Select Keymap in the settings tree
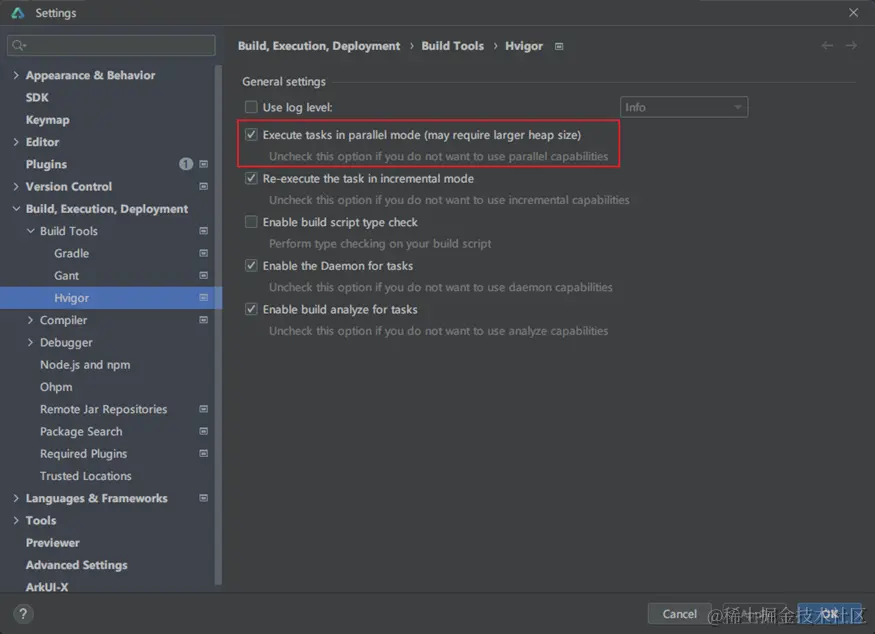This screenshot has width=875, height=634. pyautogui.click(x=47, y=120)
